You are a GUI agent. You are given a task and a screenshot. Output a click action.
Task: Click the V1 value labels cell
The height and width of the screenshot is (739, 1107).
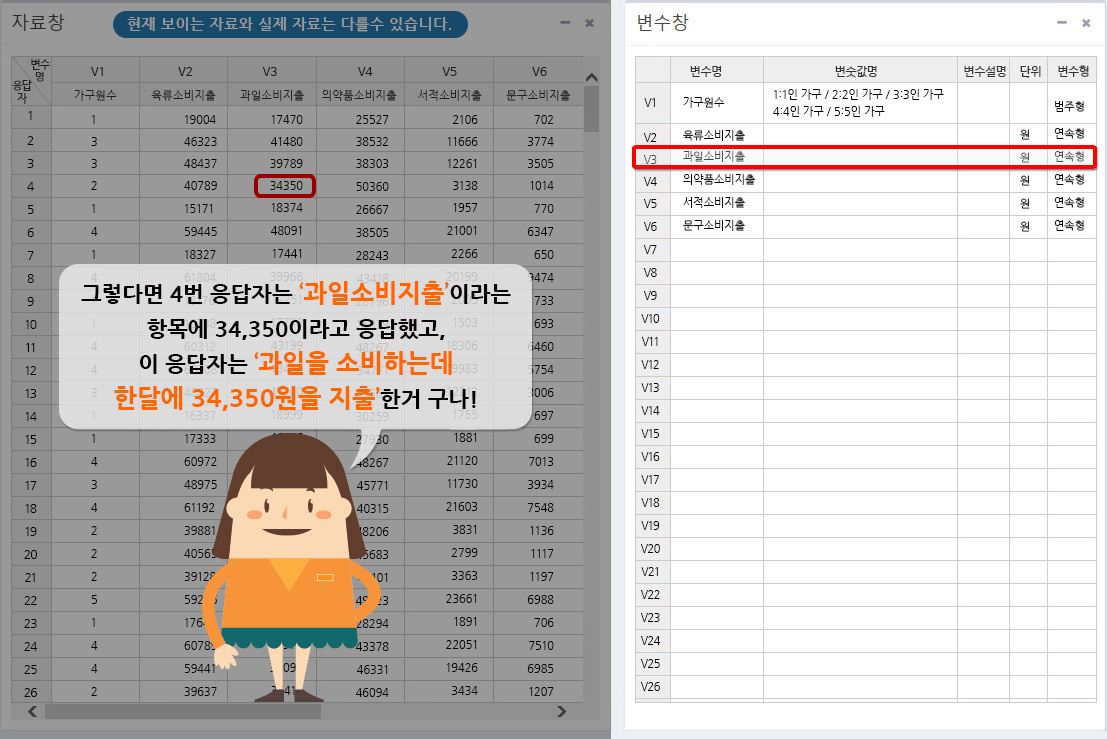pyautogui.click(x=858, y=102)
